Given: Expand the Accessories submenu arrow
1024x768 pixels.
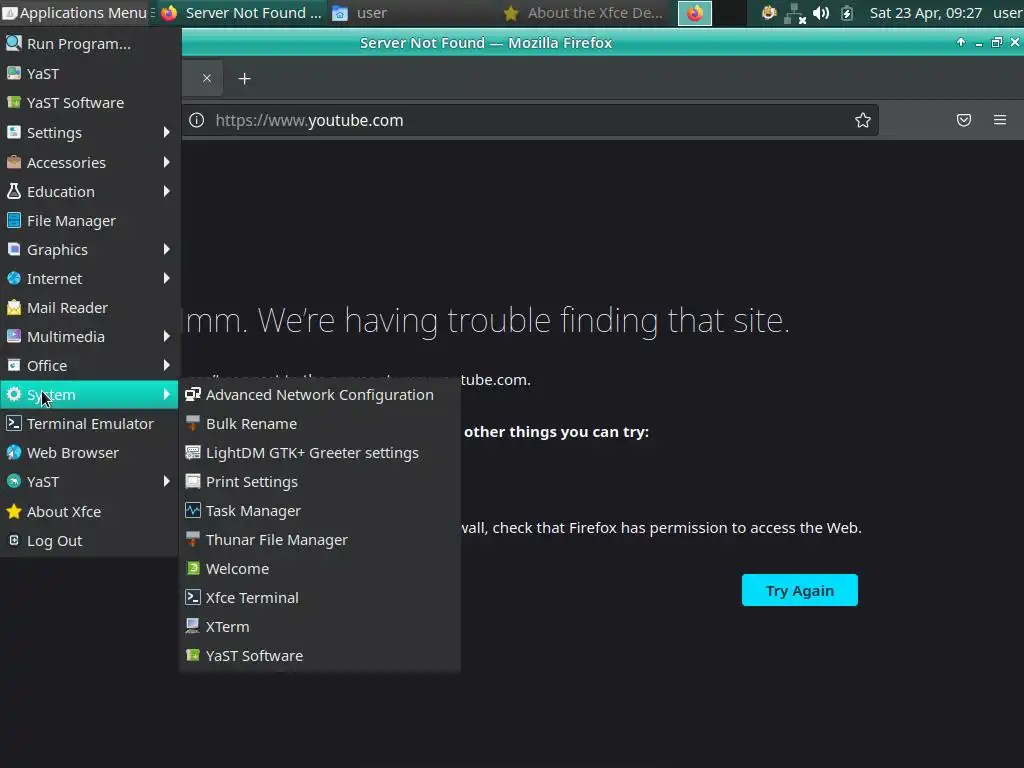Looking at the screenshot, I should (x=167, y=162).
